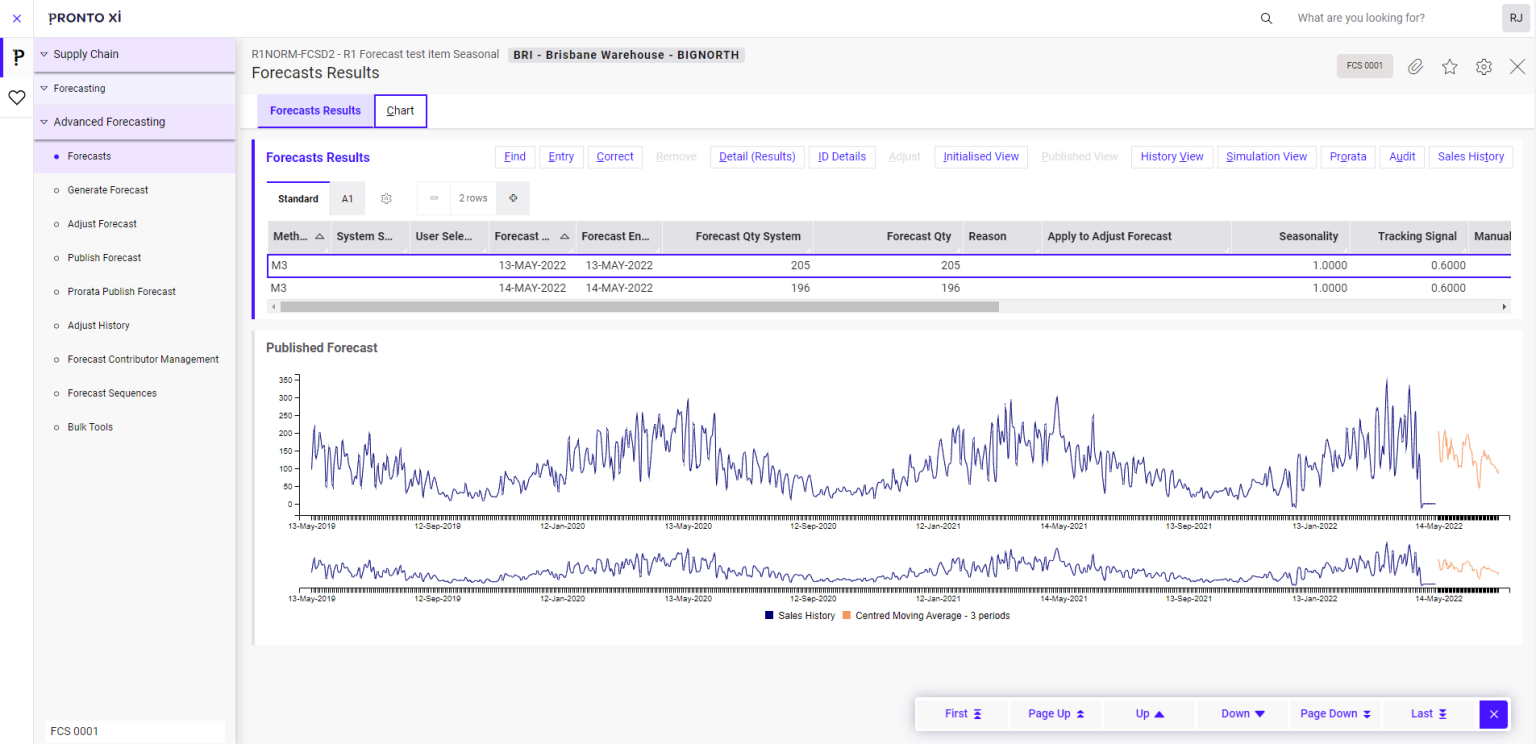Image resolution: width=1536 pixels, height=744 pixels.
Task: Toggle Sales History series in chart legend
Action: (x=800, y=616)
